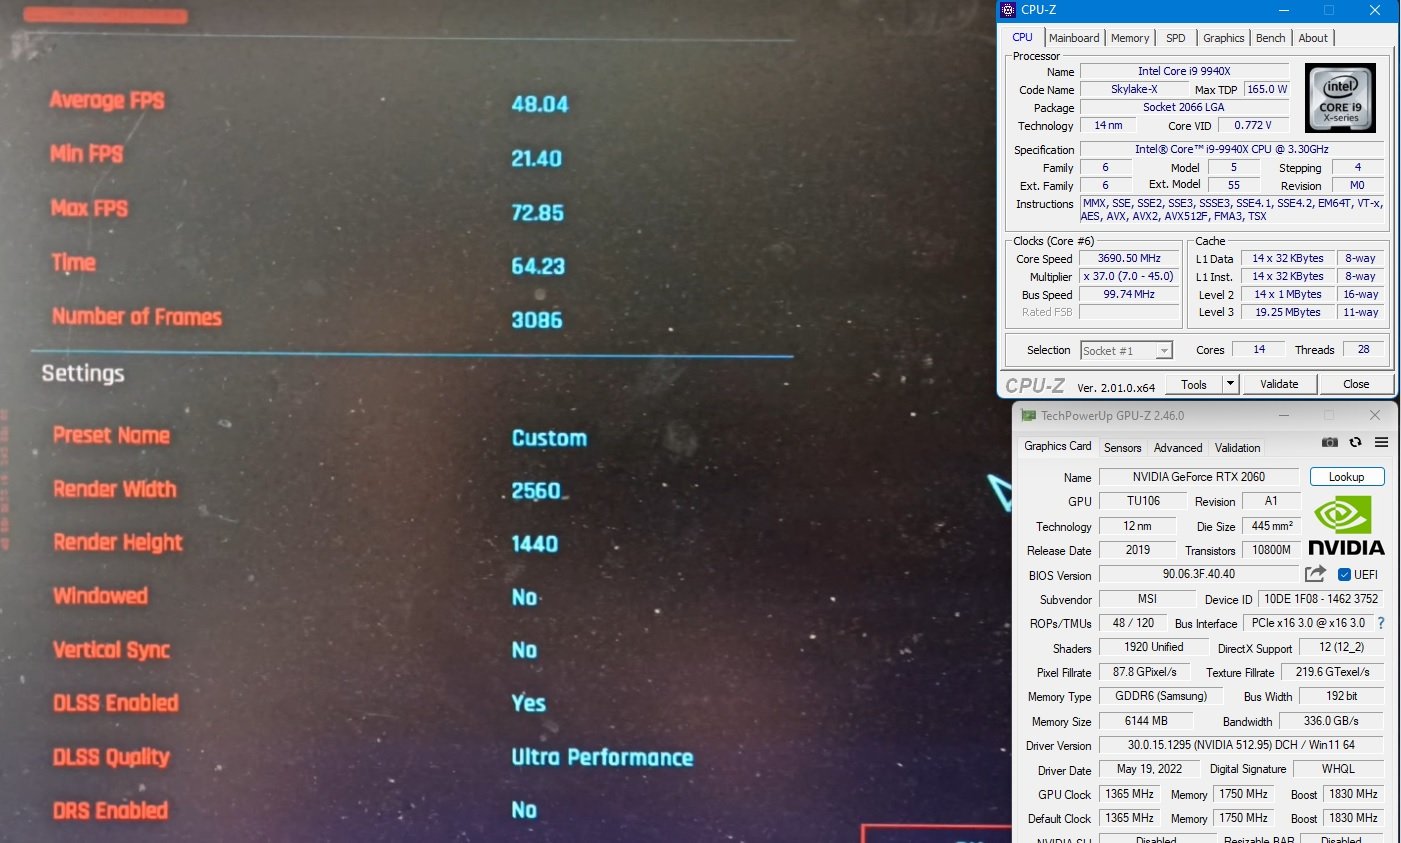Click the Code Name value Skylake-X
Viewport: 1401px width, 843px height.
coord(1134,89)
